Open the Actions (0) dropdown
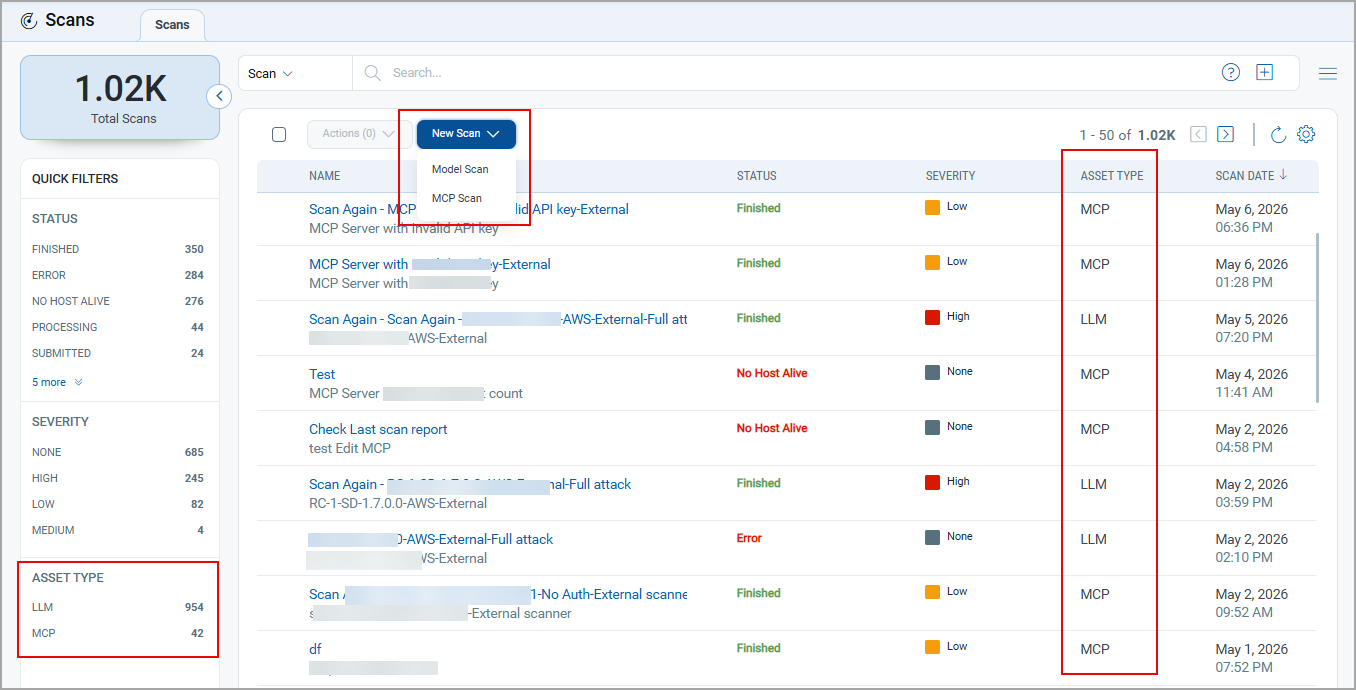Image resolution: width=1356 pixels, height=690 pixels. 359,134
